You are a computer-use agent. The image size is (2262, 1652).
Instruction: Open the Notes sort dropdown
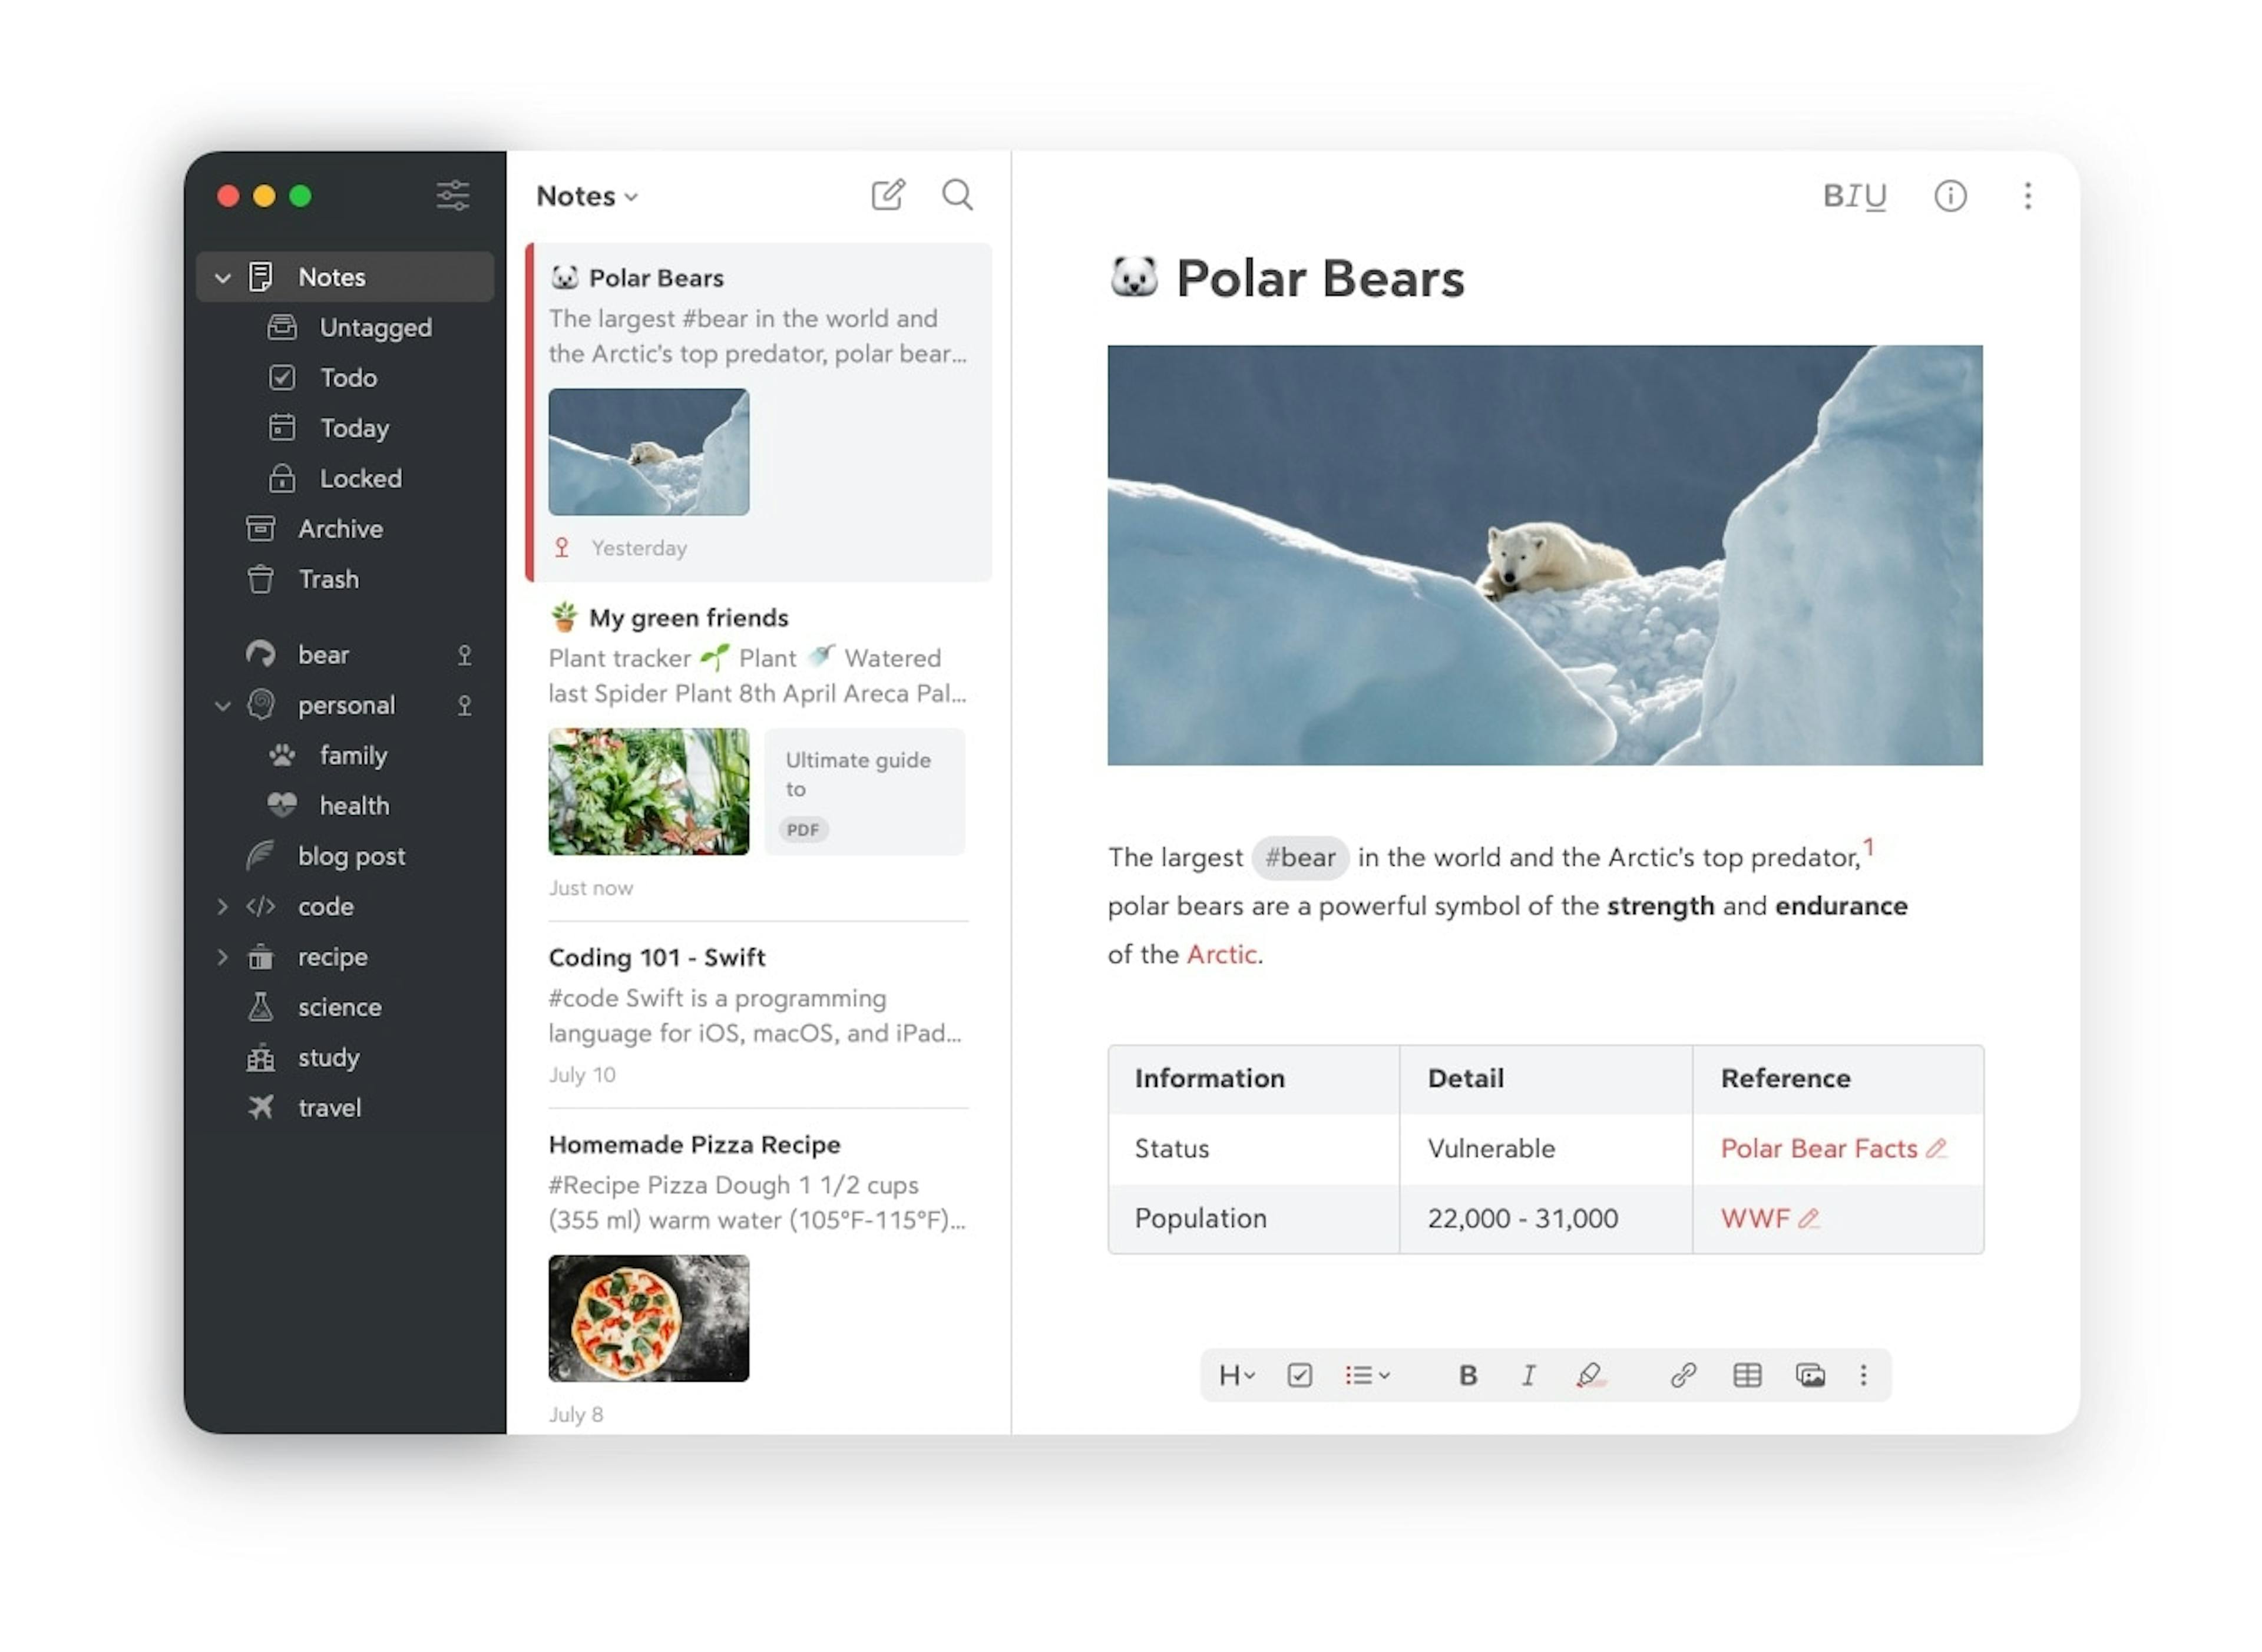(x=588, y=195)
